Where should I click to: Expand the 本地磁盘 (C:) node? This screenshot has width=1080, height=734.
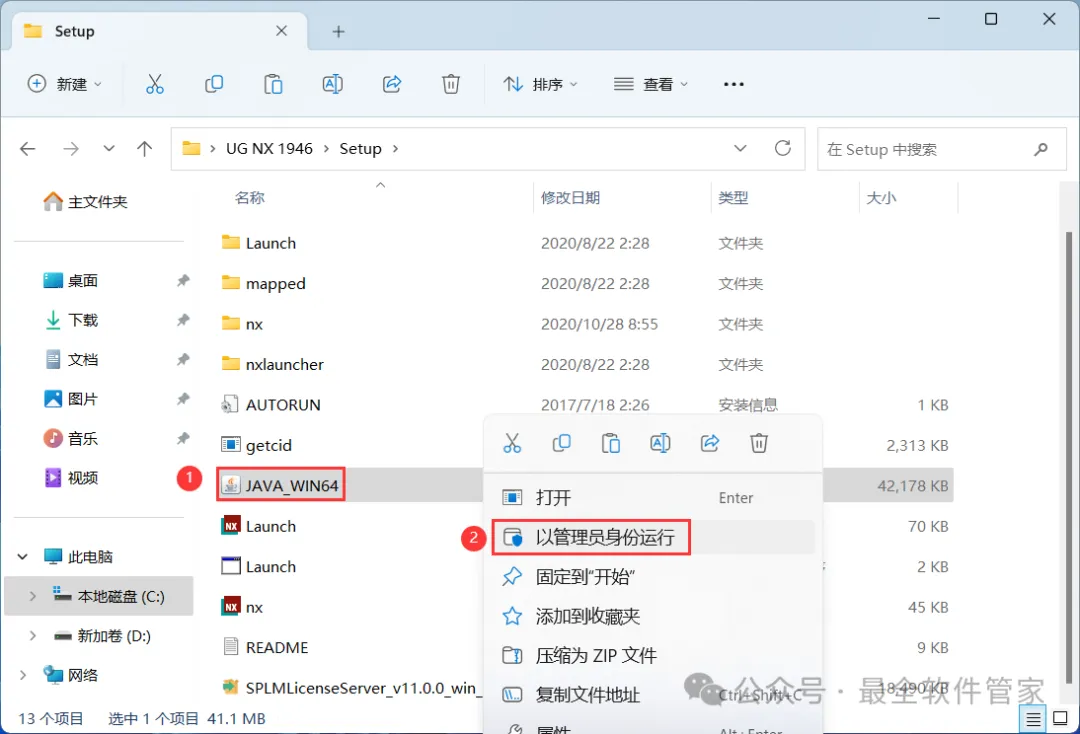pyautogui.click(x=32, y=596)
